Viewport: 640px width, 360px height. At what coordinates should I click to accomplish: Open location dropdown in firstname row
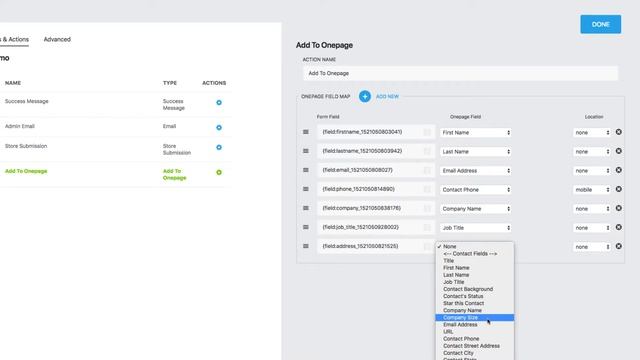pos(592,133)
